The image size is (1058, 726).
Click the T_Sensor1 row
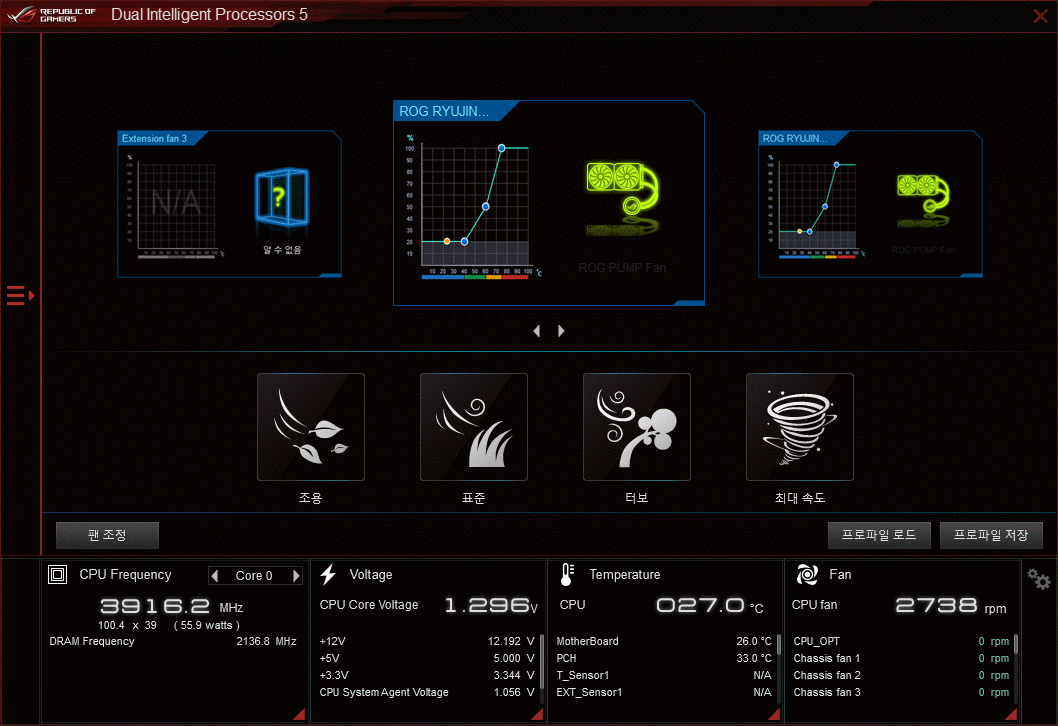coord(664,675)
